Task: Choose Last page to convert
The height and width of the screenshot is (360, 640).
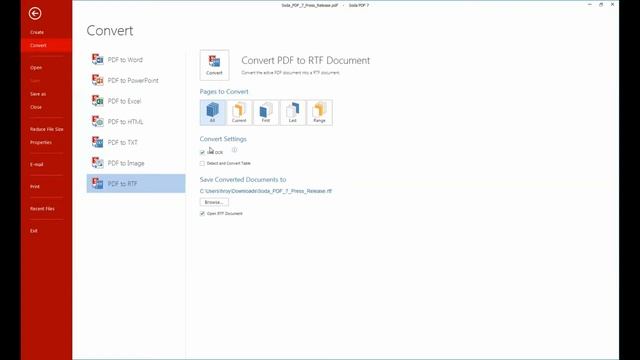Action: [293, 112]
